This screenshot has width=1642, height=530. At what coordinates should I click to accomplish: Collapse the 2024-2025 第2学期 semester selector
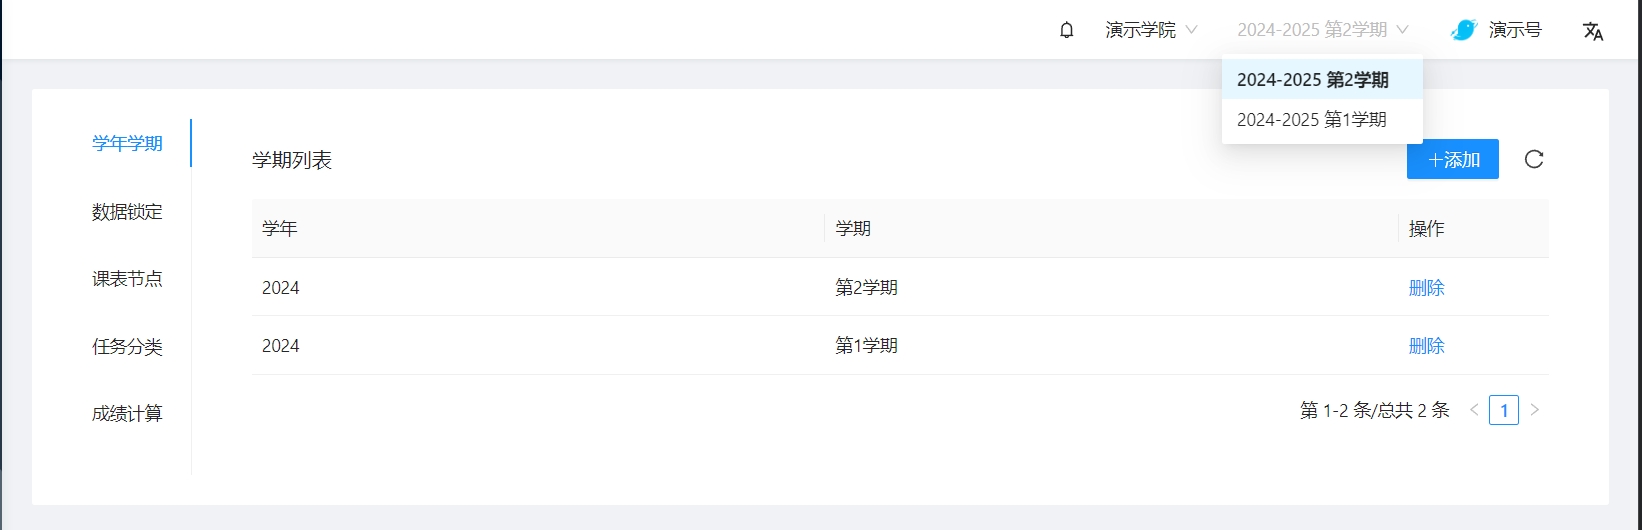1322,30
